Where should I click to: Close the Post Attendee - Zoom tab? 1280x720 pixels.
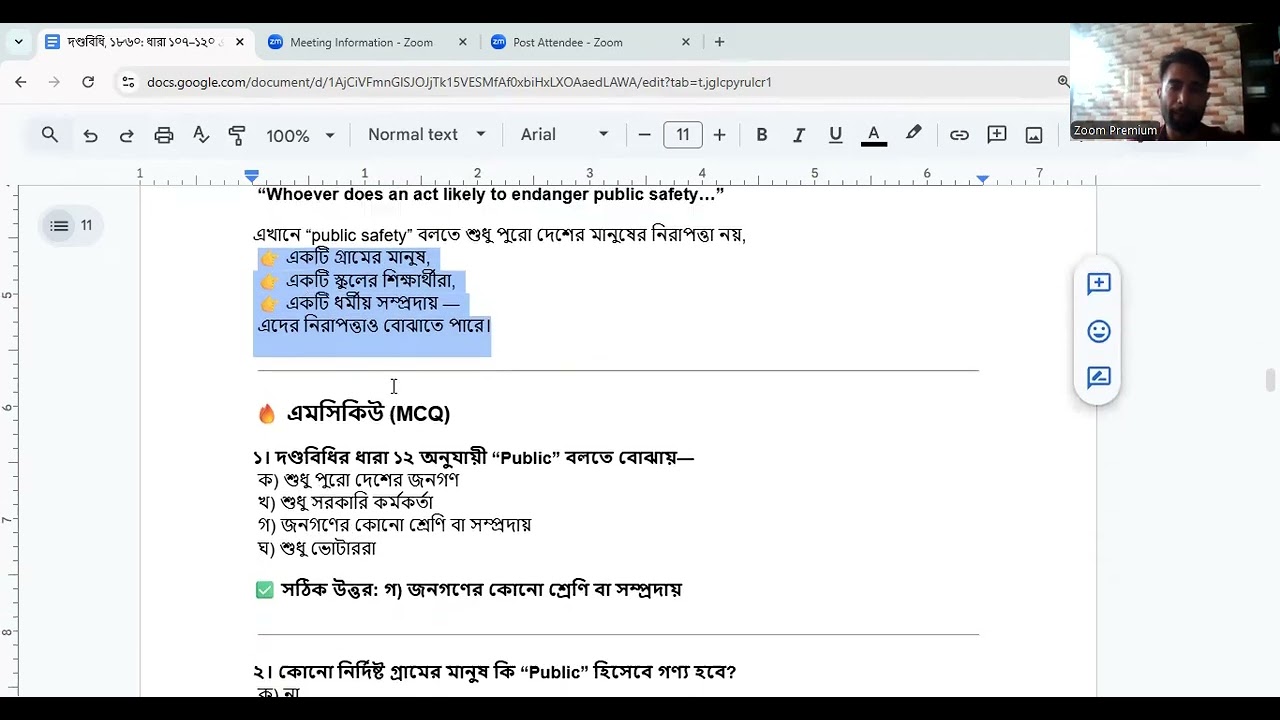685,42
